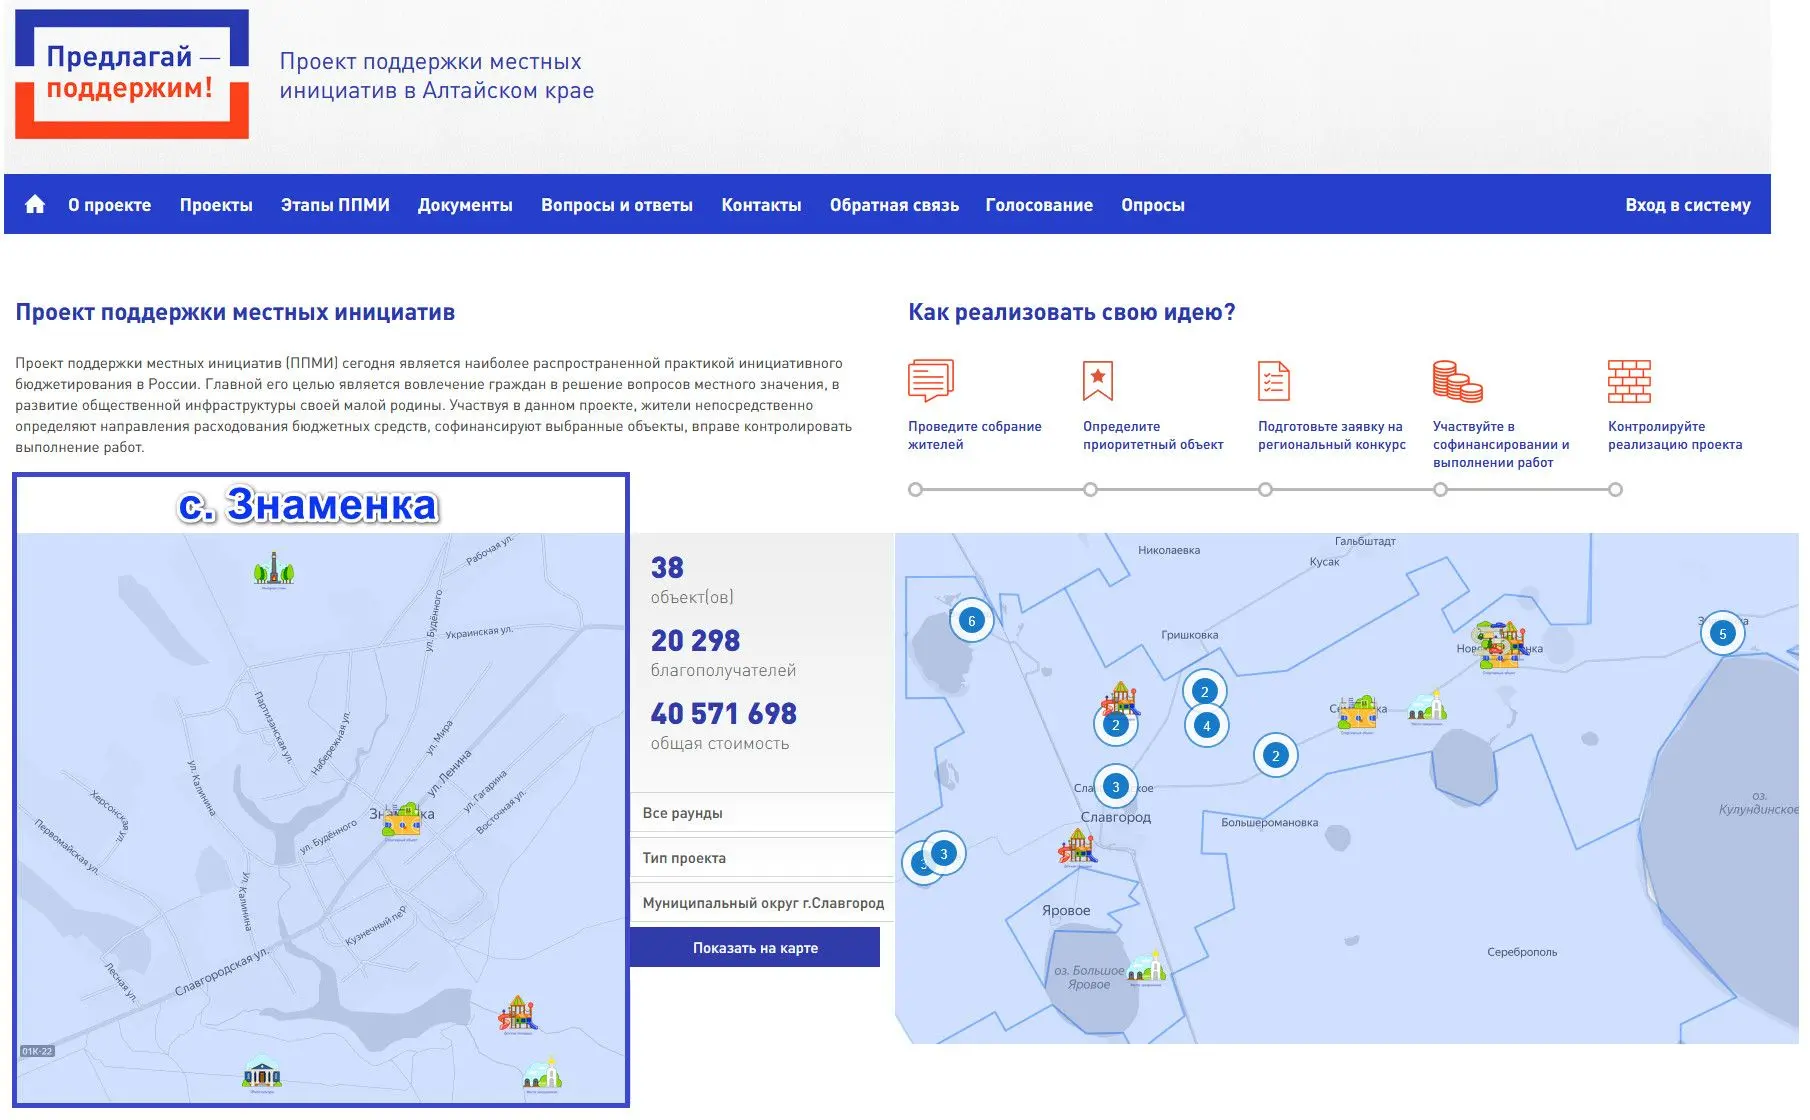Click the 'Предлагай — поддержим!' logo
Image resolution: width=1810 pixels, height=1120 pixels.
132,74
